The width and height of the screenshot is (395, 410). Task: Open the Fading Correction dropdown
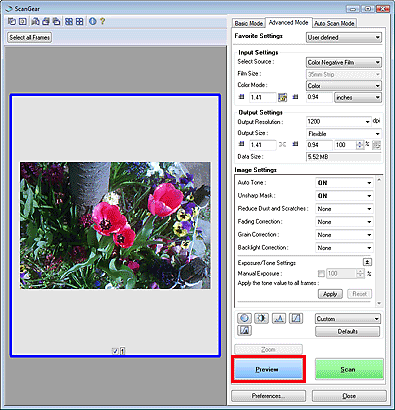pyautogui.click(x=344, y=222)
